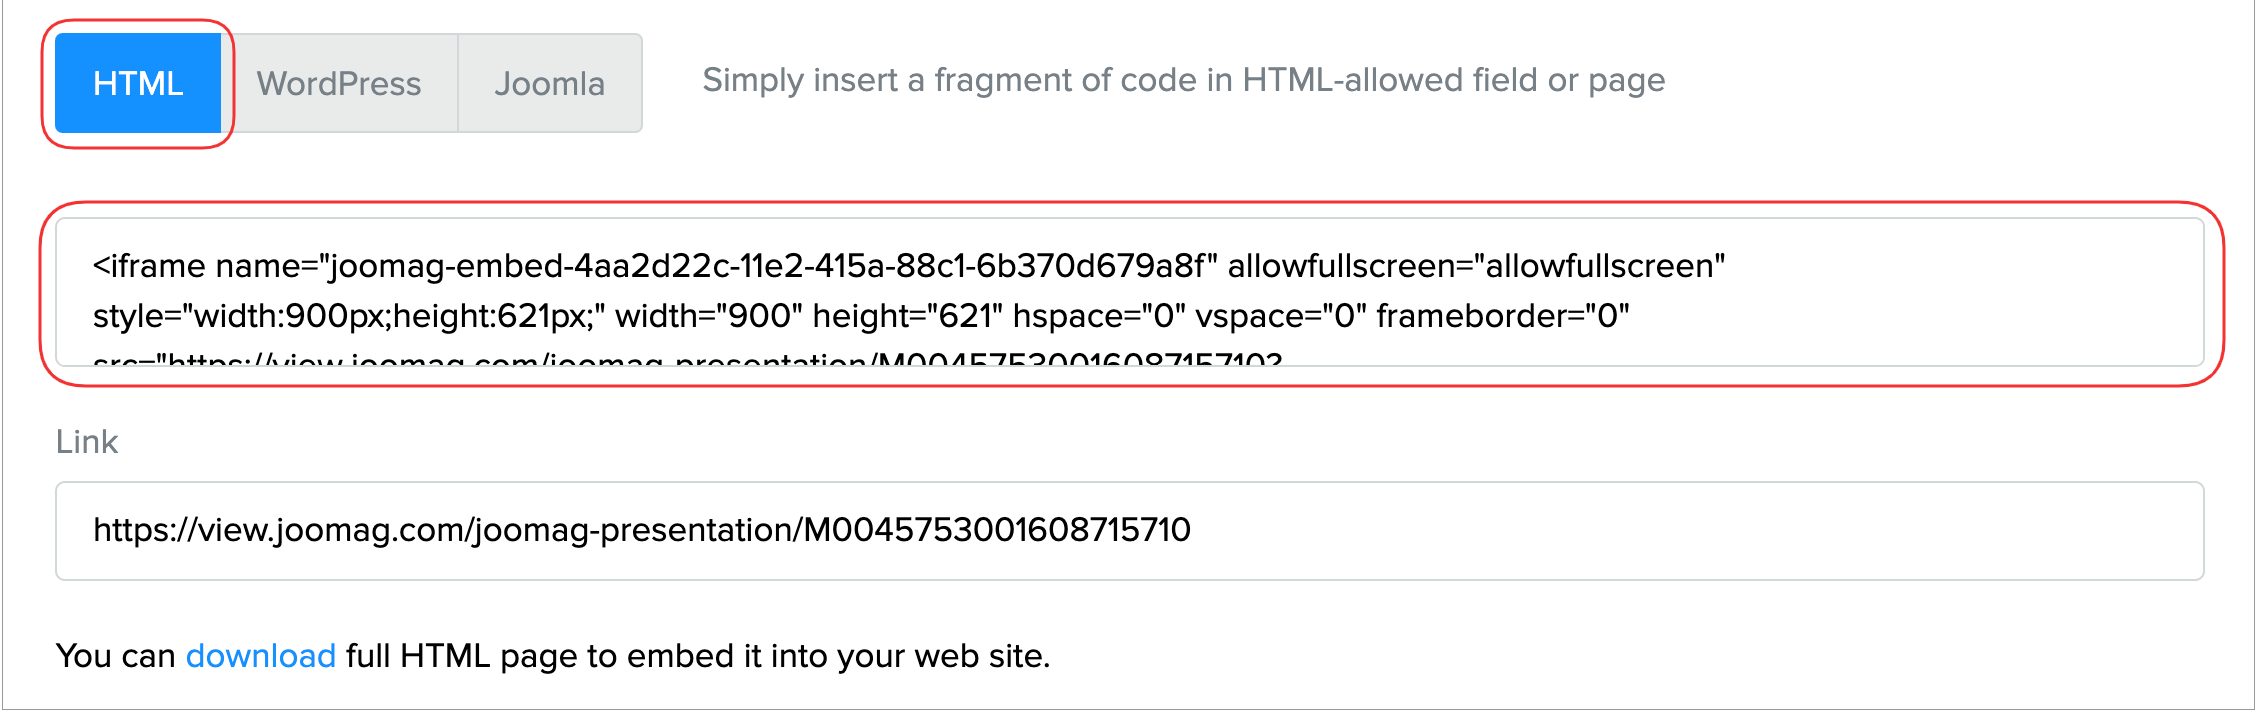
Task: Open the Joomla embed tab
Action: (x=549, y=83)
